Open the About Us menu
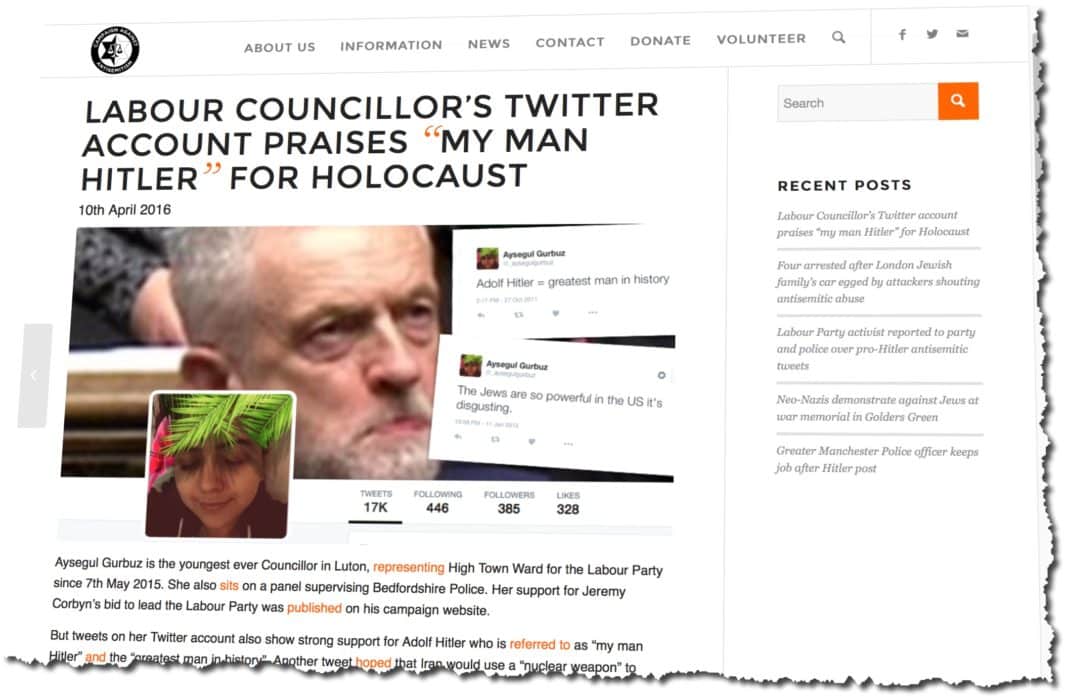 point(280,48)
